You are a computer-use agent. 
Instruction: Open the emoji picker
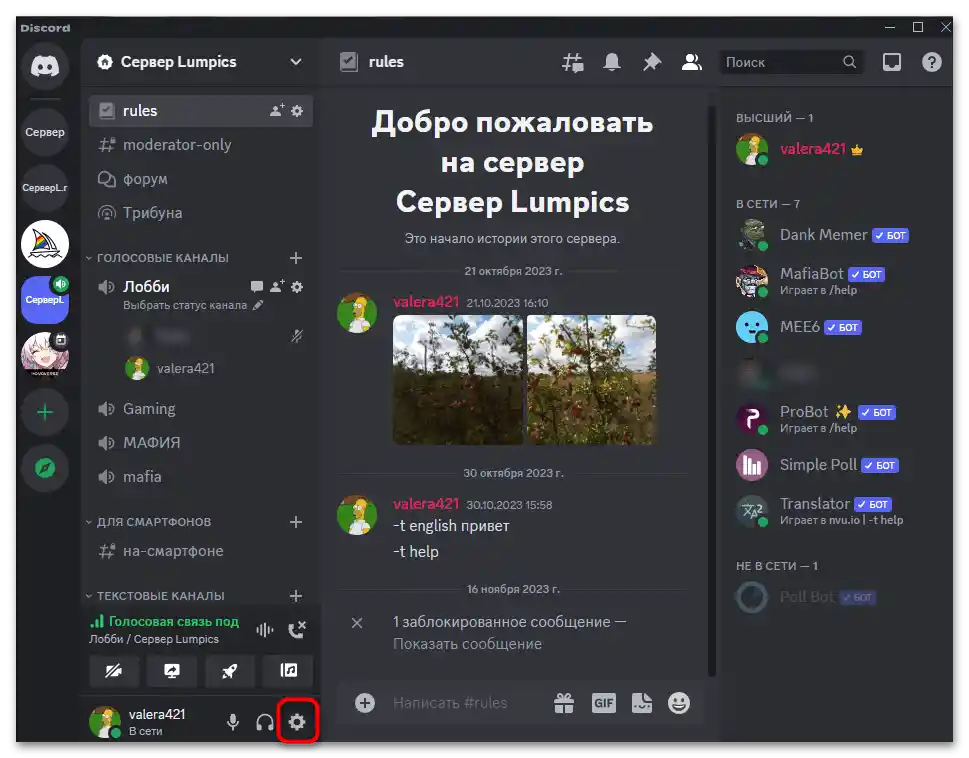pos(679,702)
